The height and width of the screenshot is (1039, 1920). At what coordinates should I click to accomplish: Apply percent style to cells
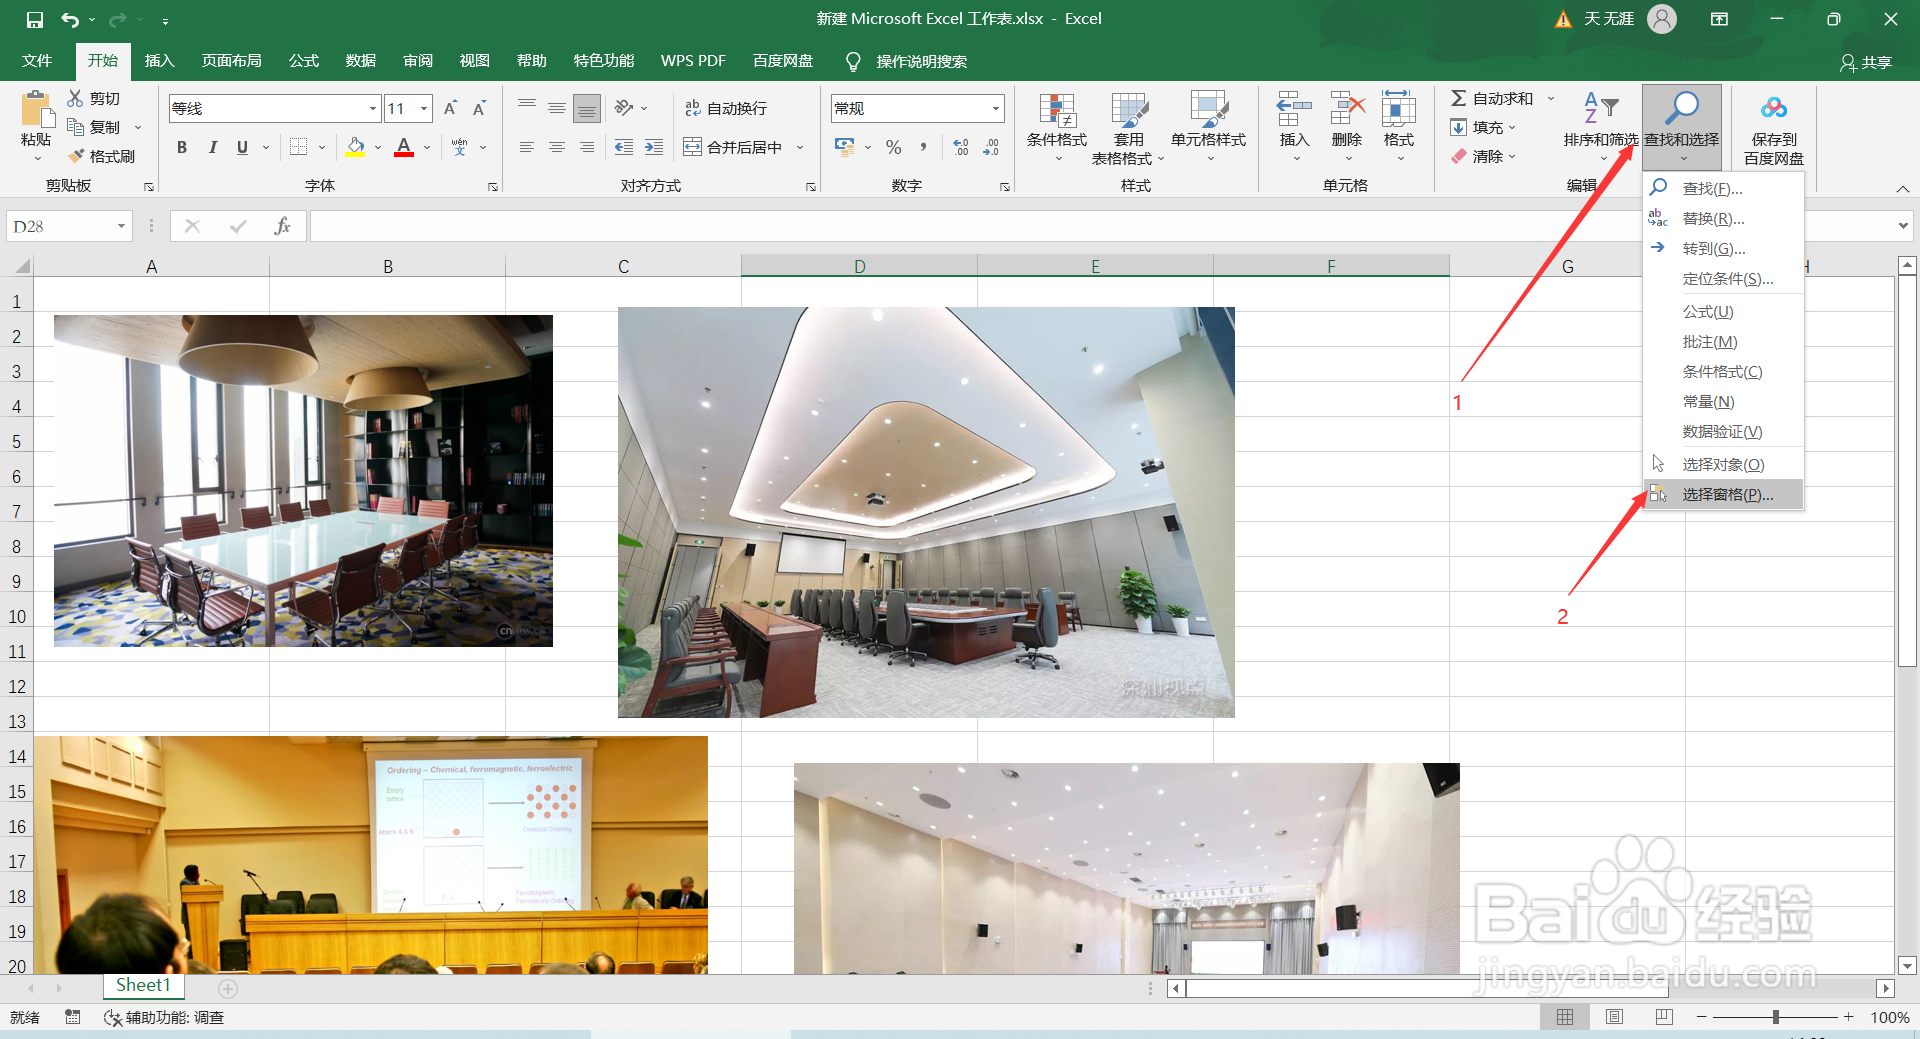click(x=894, y=147)
